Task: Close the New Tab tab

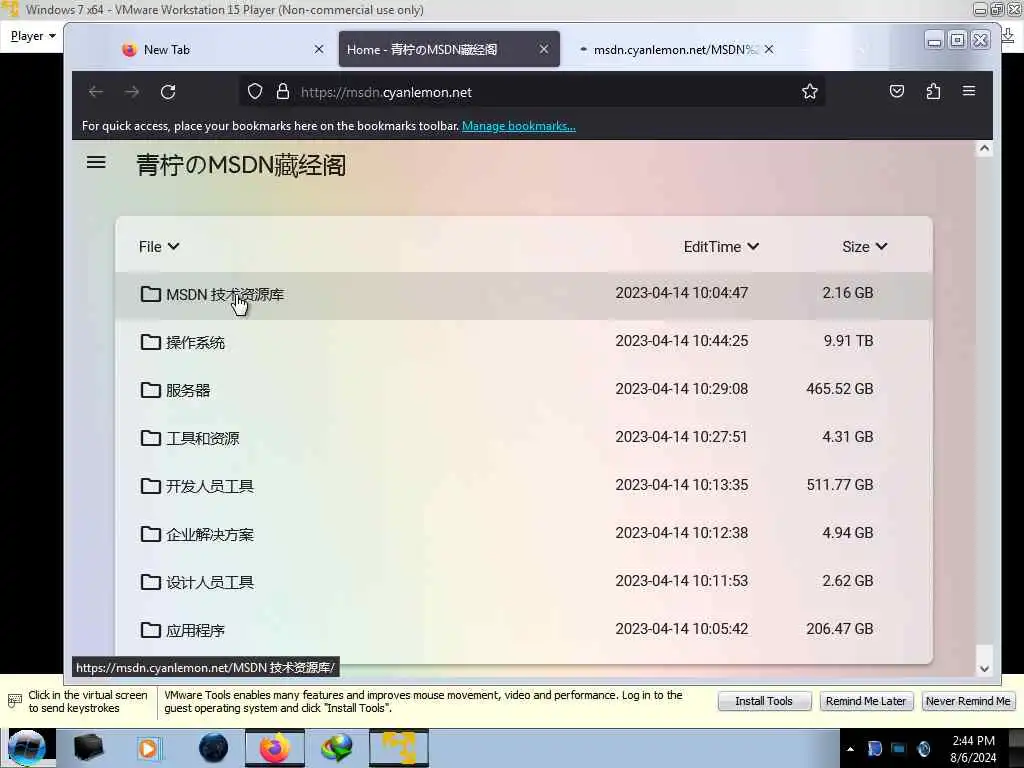Action: pyautogui.click(x=319, y=49)
